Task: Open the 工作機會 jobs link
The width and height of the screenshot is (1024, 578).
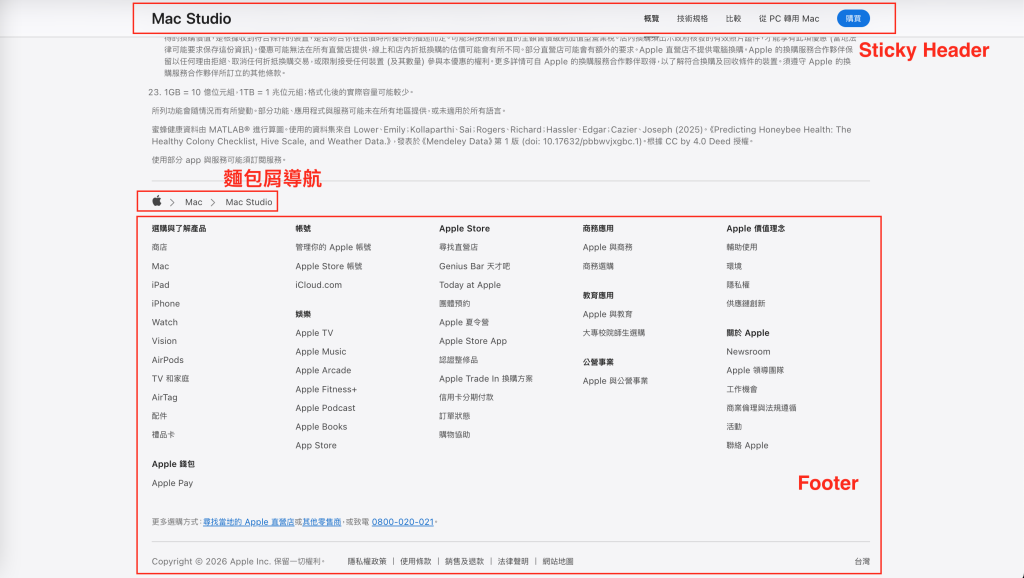Action: [x=742, y=389]
